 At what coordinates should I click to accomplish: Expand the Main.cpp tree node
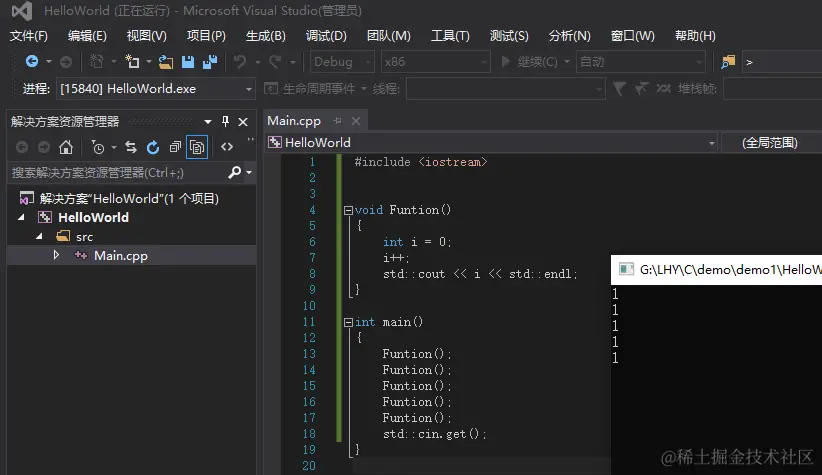pyautogui.click(x=56, y=255)
